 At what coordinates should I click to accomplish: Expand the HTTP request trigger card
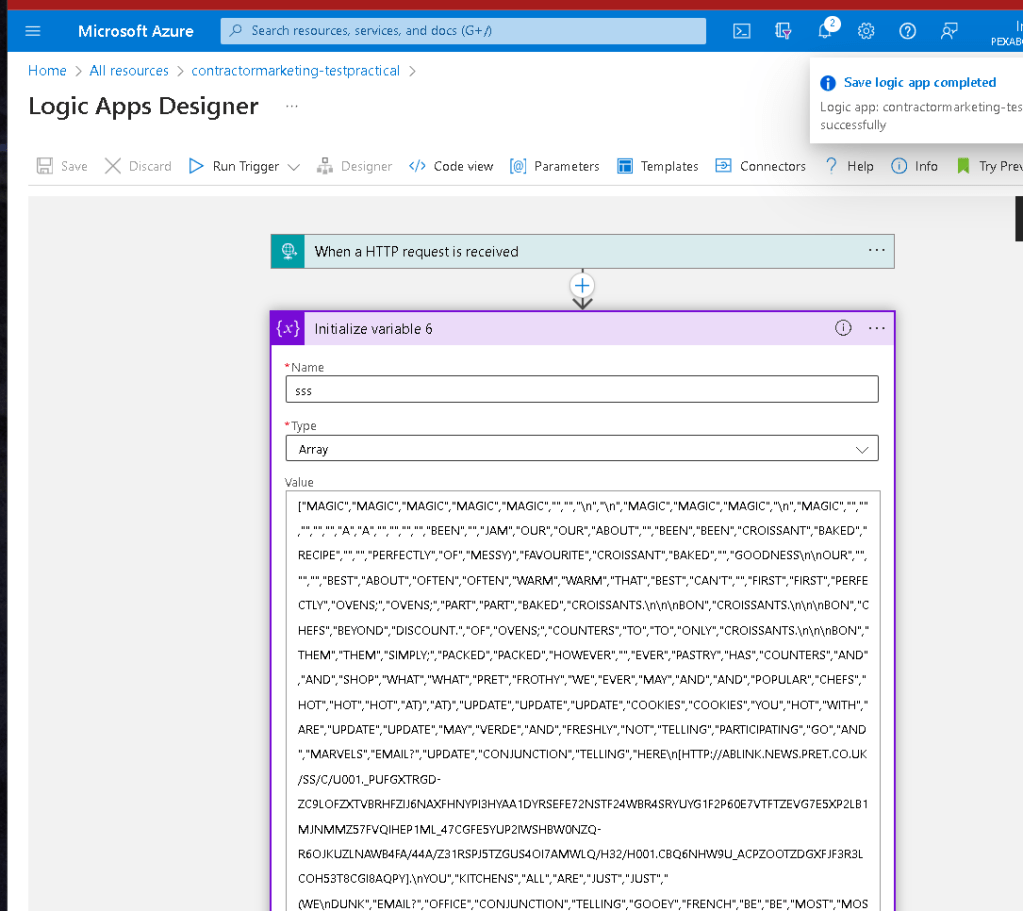click(582, 251)
